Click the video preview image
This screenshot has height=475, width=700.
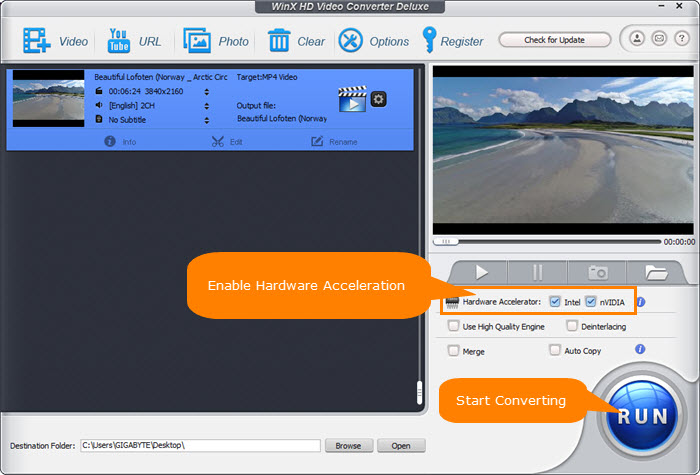tap(563, 150)
